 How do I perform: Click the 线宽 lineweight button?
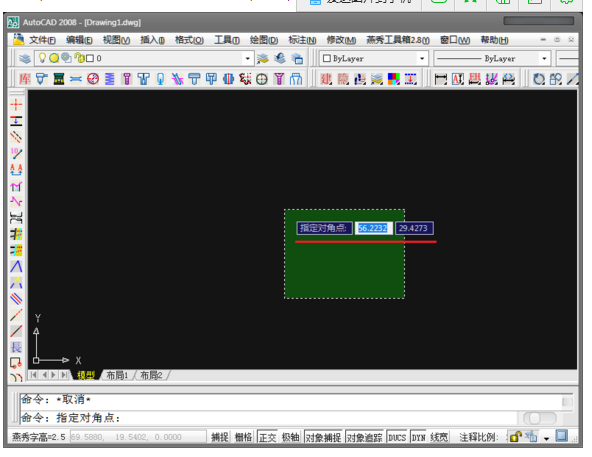(x=439, y=437)
